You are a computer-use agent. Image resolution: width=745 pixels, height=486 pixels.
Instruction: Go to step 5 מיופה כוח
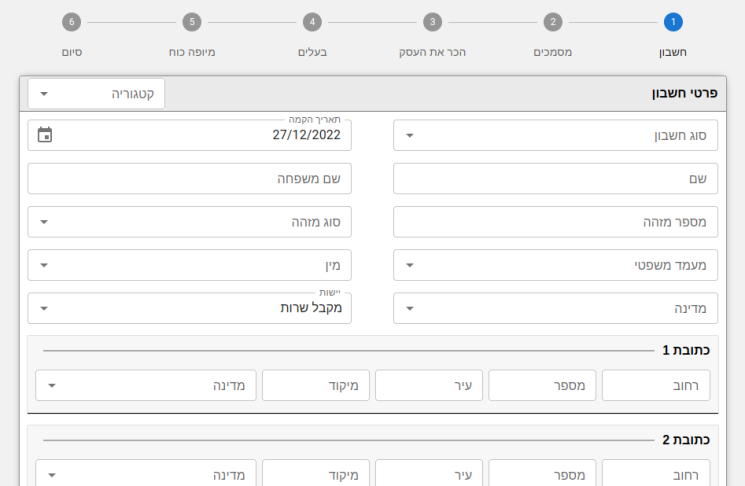(192, 22)
